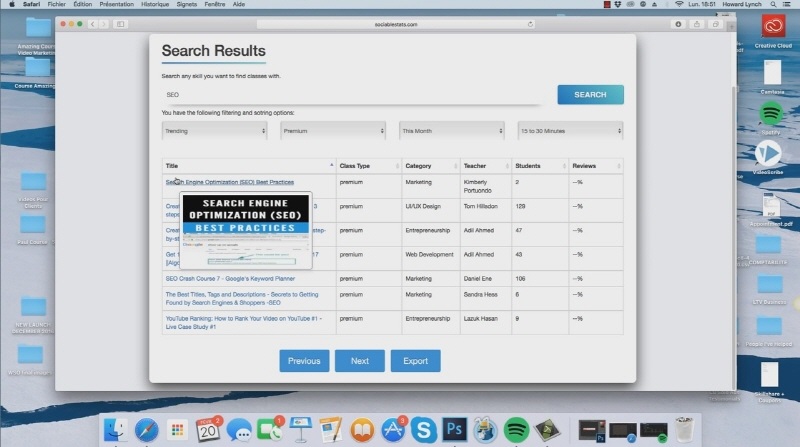
Task: Open the Historique menu
Action: click(x=155, y=4)
